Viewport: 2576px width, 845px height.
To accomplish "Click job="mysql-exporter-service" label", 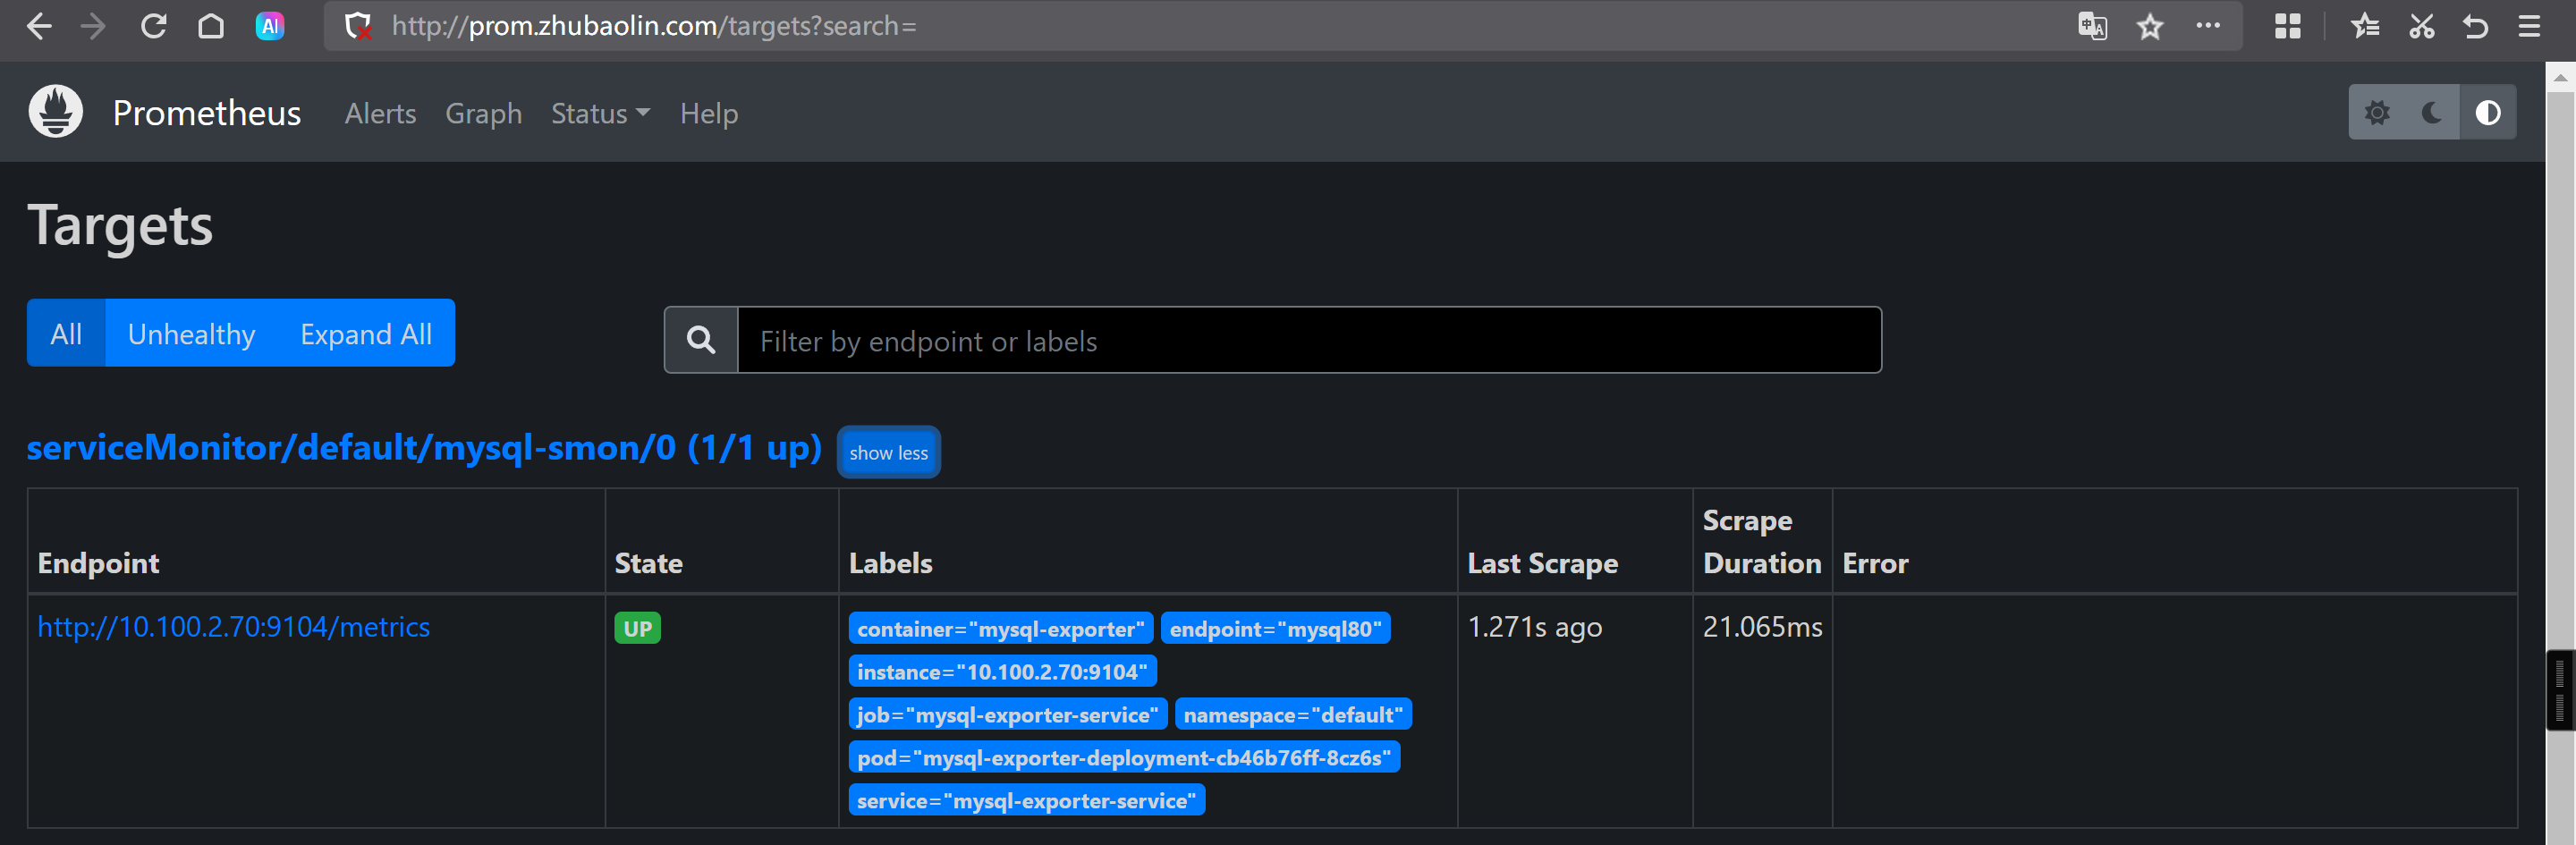I will point(1007,714).
